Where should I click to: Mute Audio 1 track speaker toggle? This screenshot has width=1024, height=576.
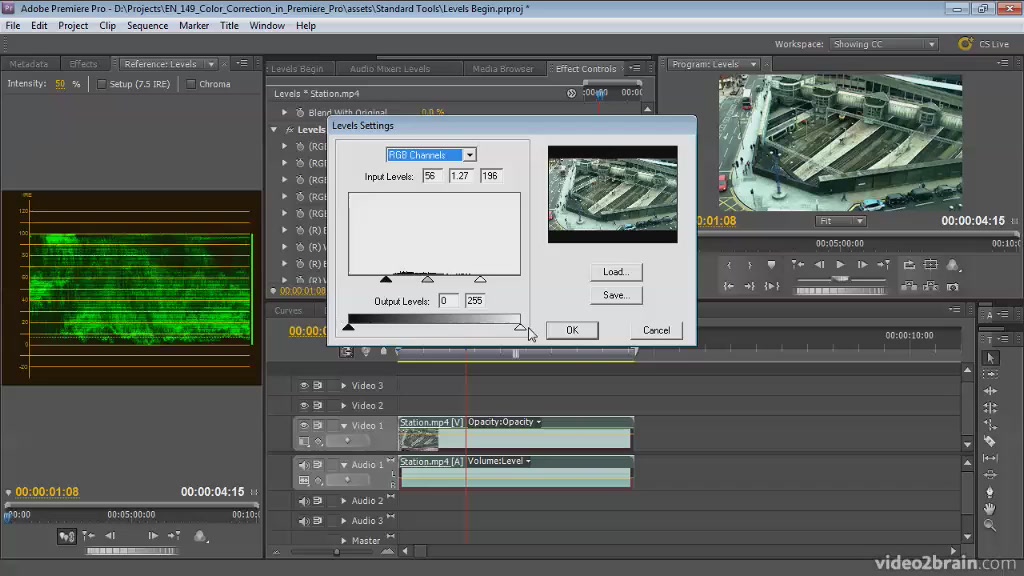tap(304, 465)
